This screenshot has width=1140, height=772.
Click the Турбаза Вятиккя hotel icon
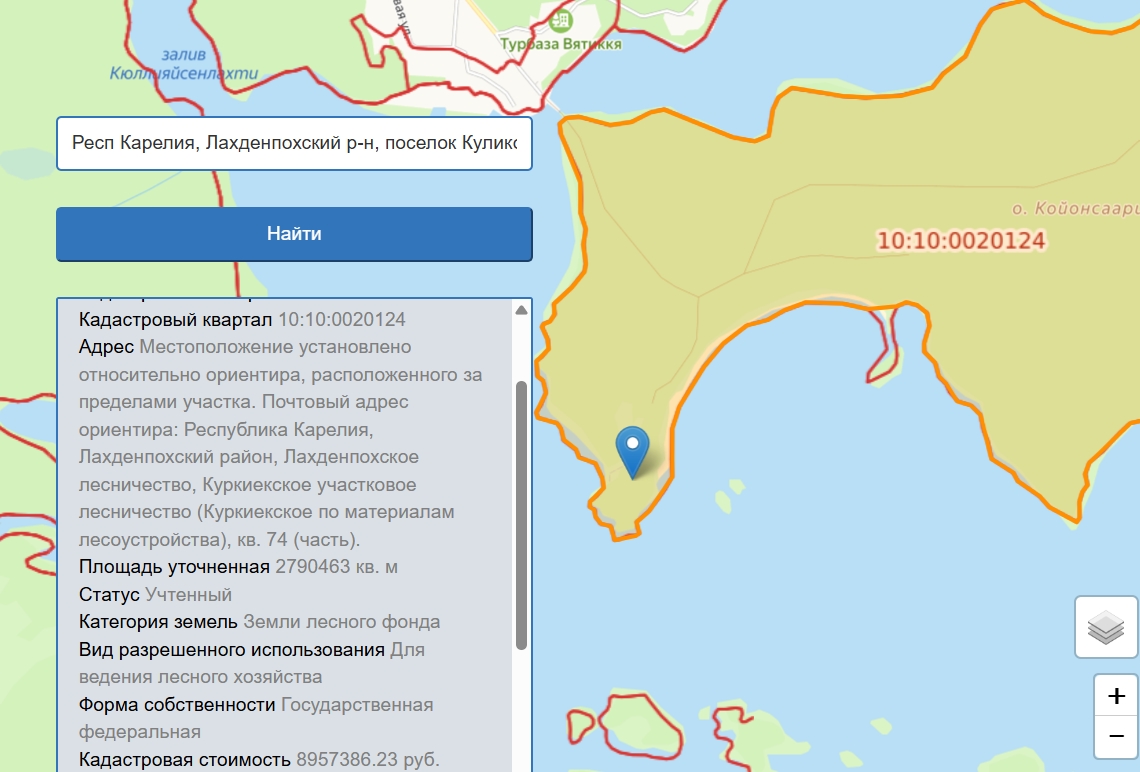point(562,20)
